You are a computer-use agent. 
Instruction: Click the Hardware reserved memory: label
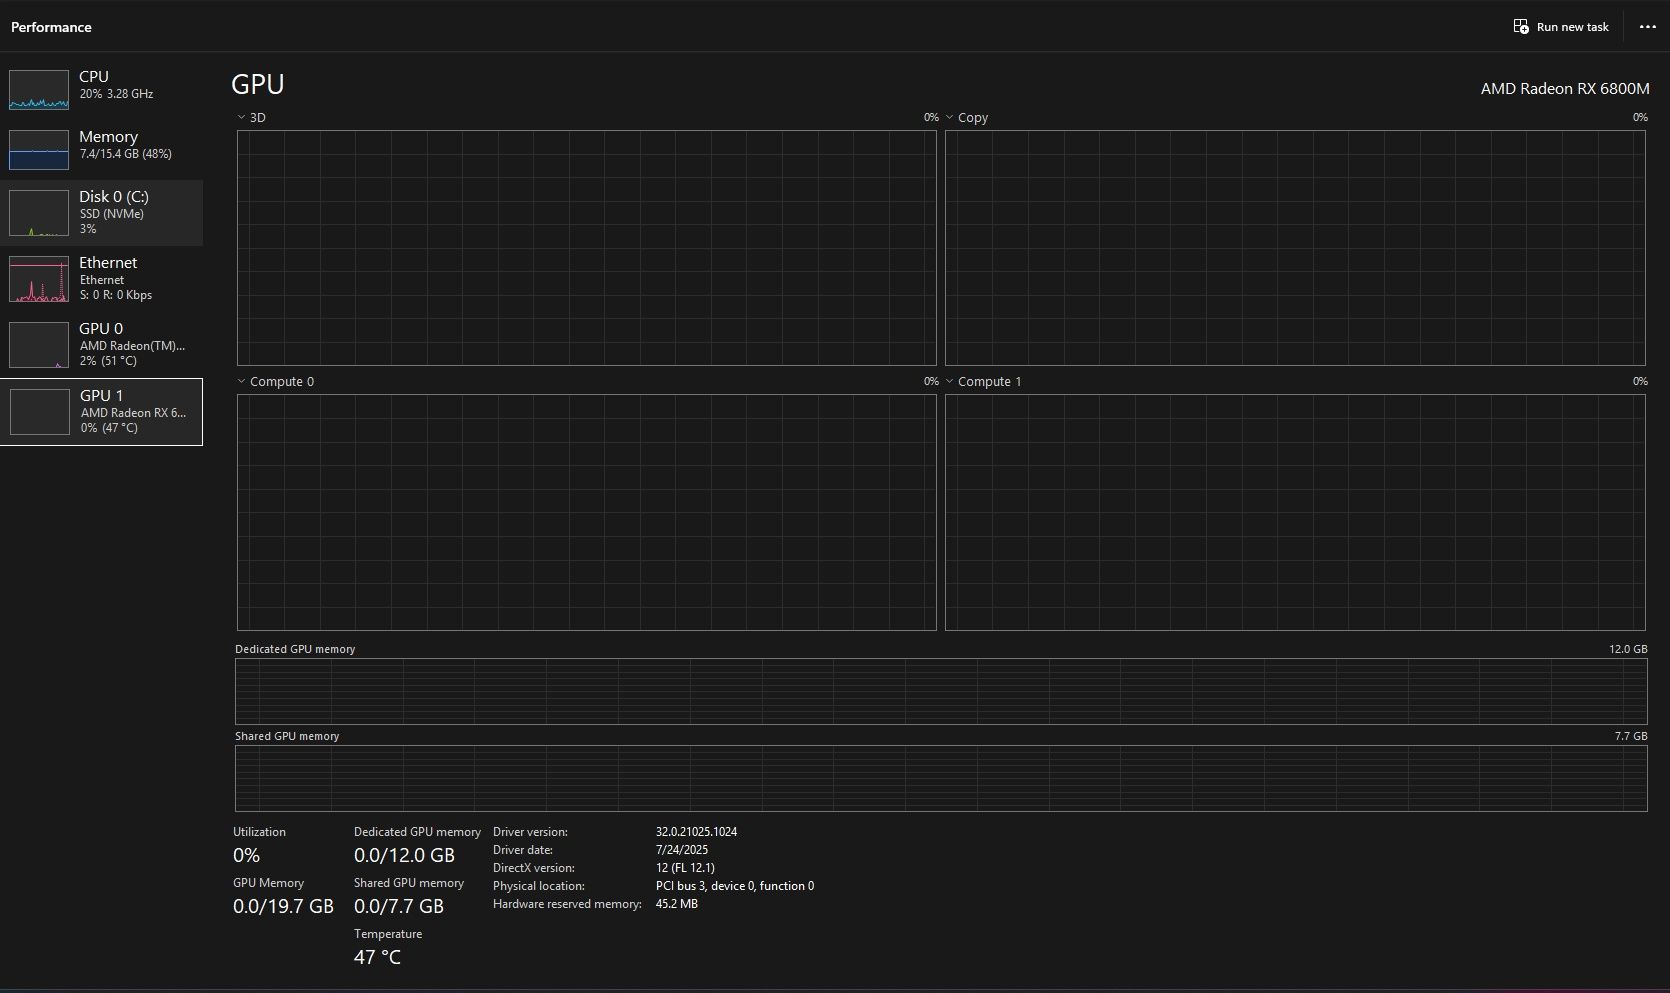pos(567,904)
